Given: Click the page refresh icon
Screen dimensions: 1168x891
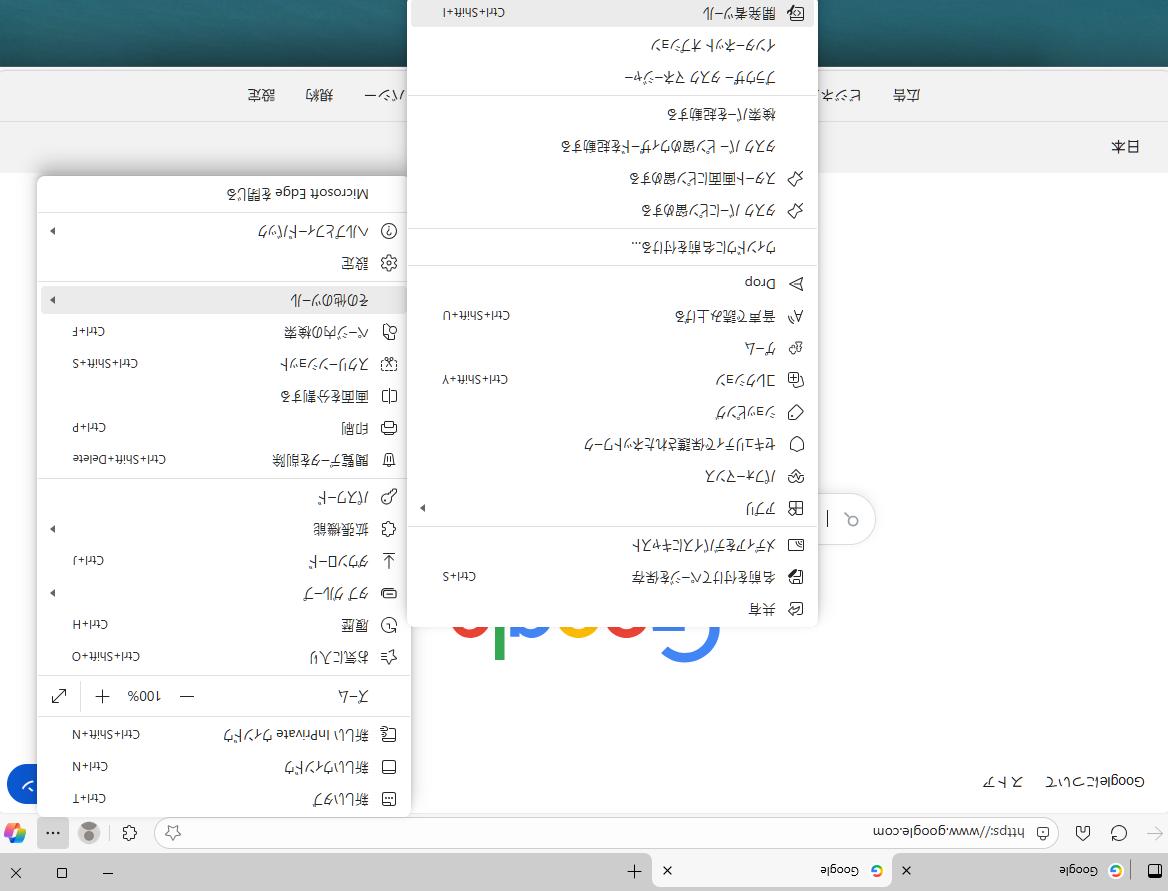Looking at the screenshot, I should pyautogui.click(x=1119, y=833).
